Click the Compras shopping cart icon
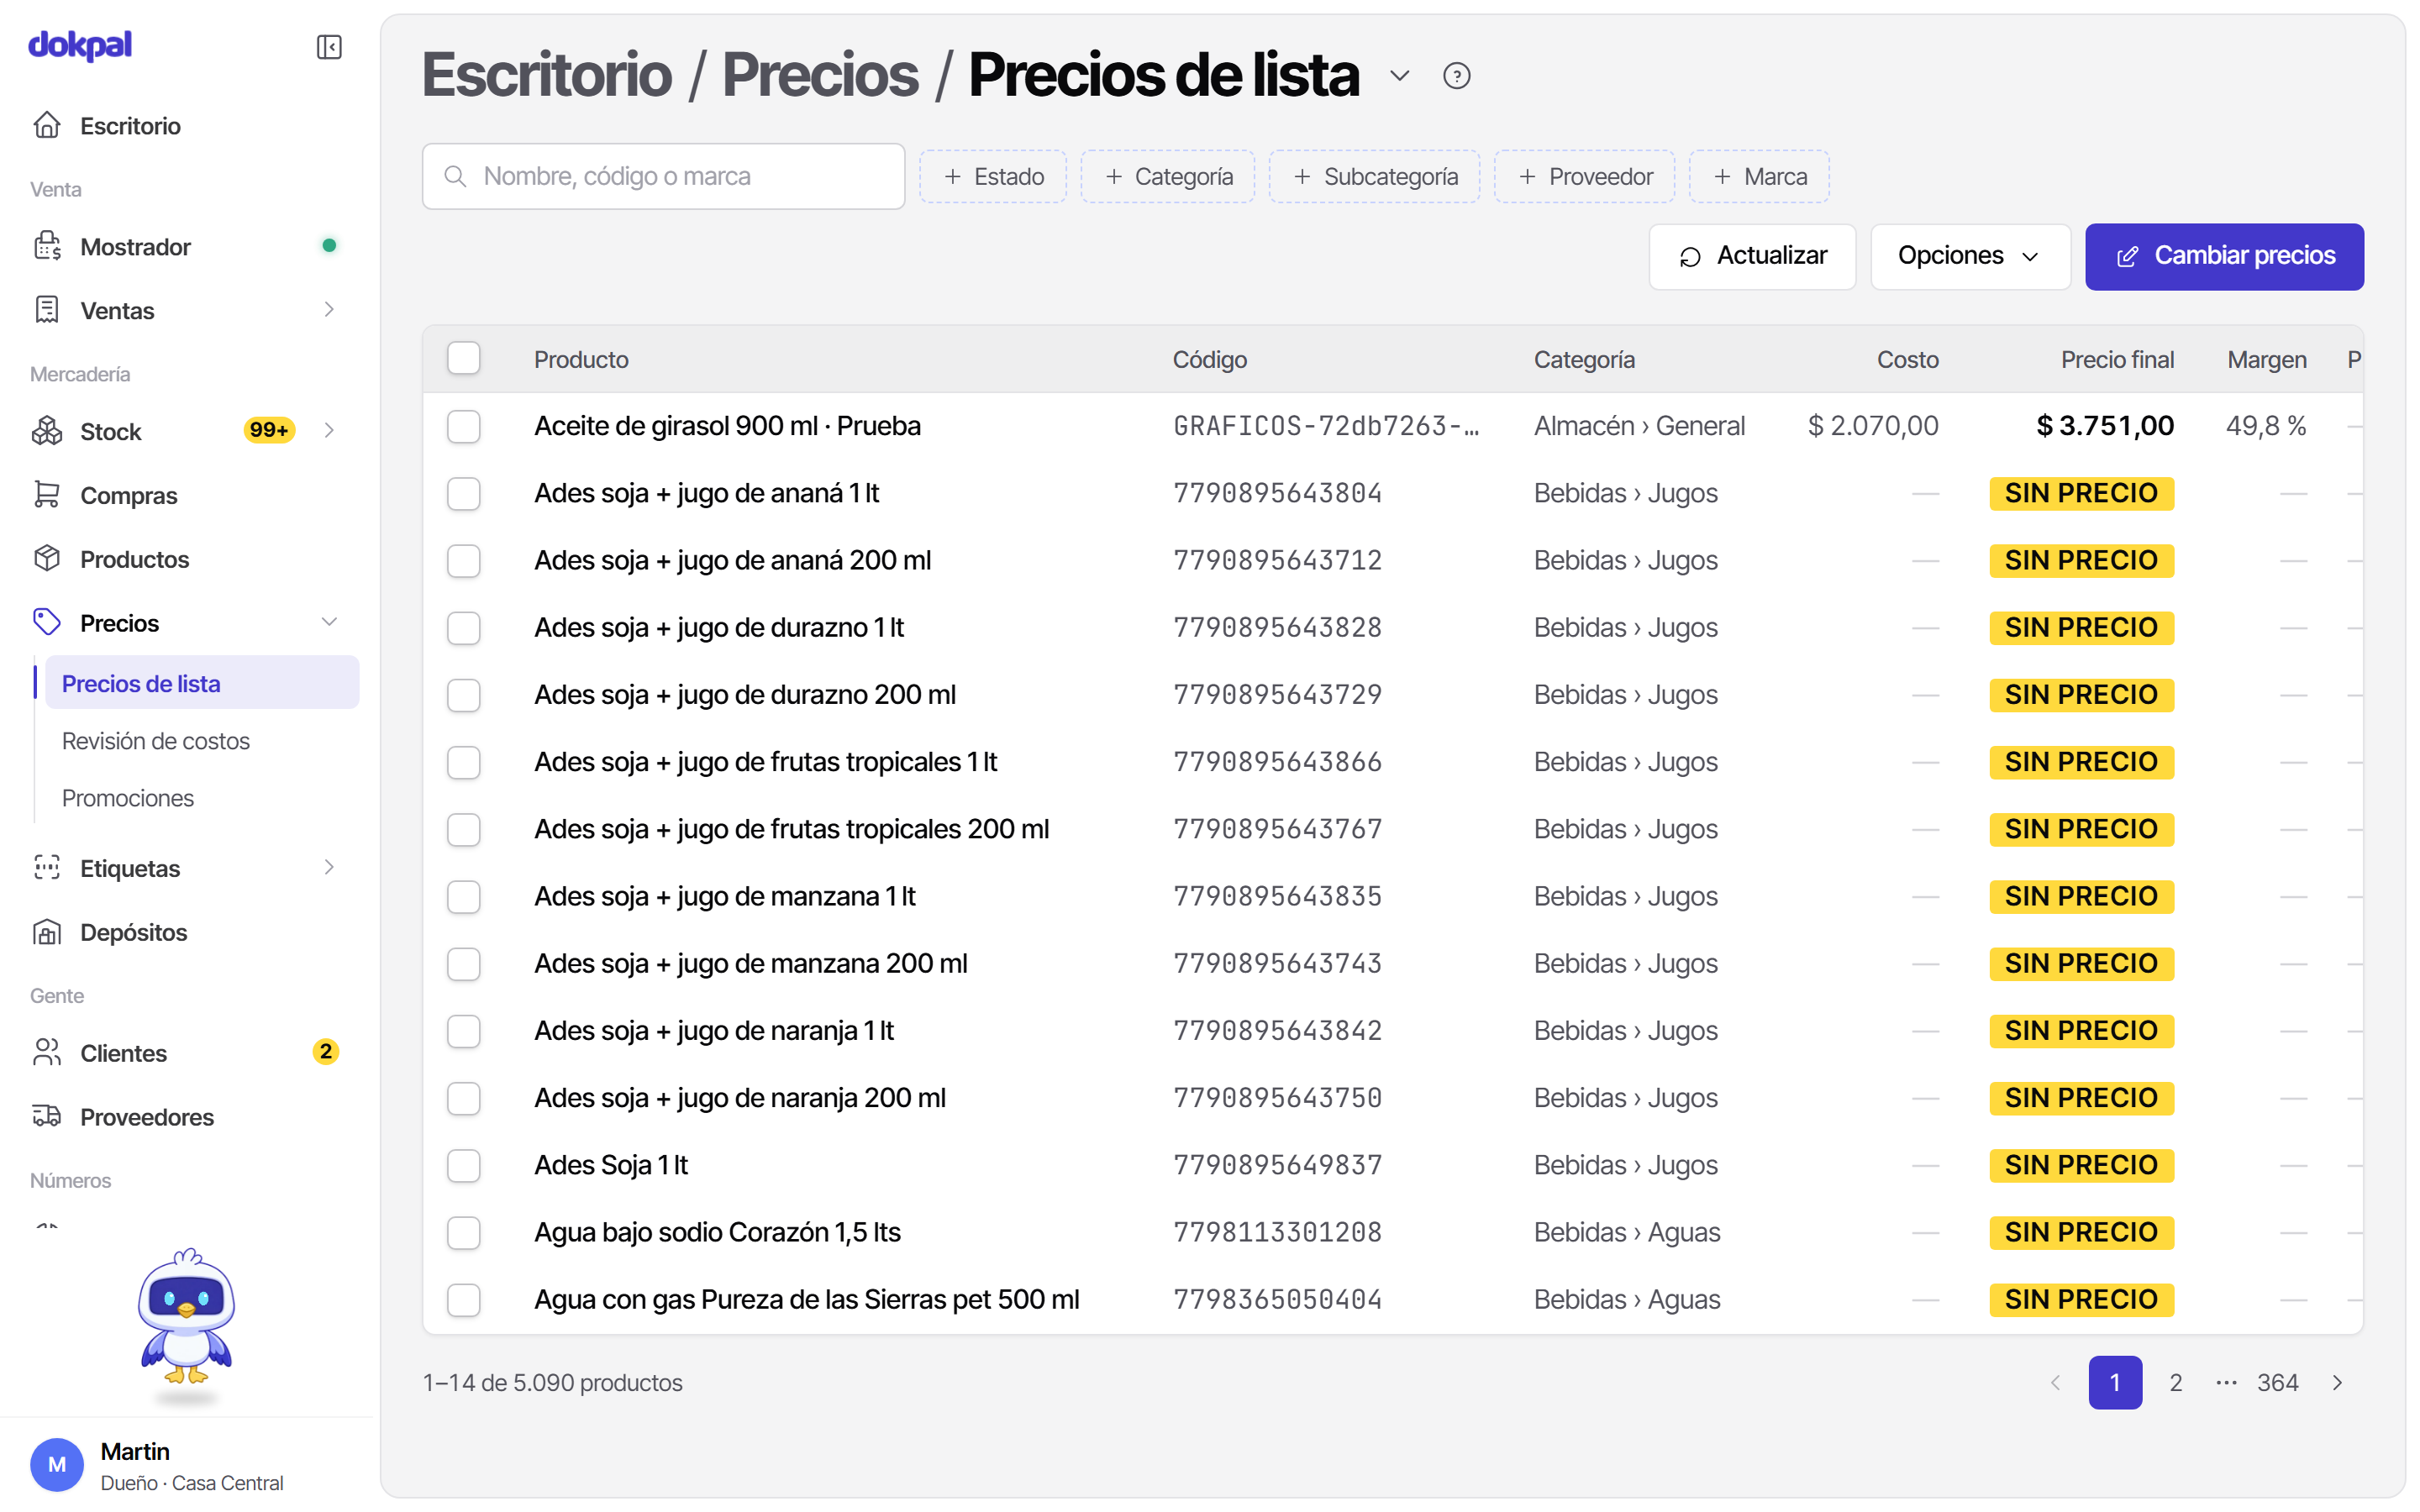The height and width of the screenshot is (1512, 2420). [47, 495]
